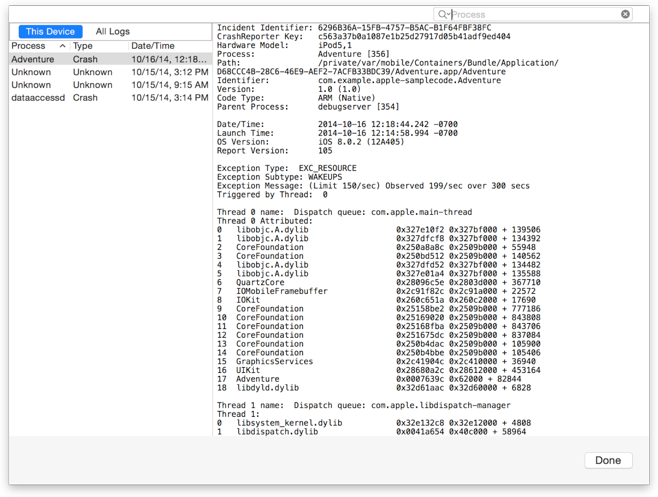658x497 pixels.
Task: Click stack frame 17 Adventure
Action: (369, 379)
